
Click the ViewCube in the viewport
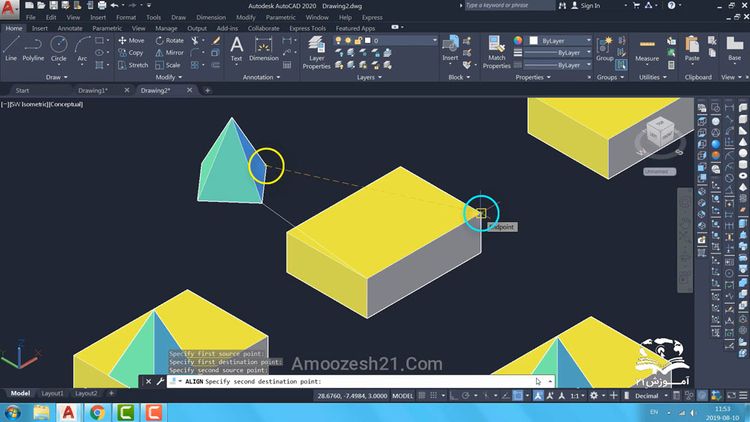(657, 132)
